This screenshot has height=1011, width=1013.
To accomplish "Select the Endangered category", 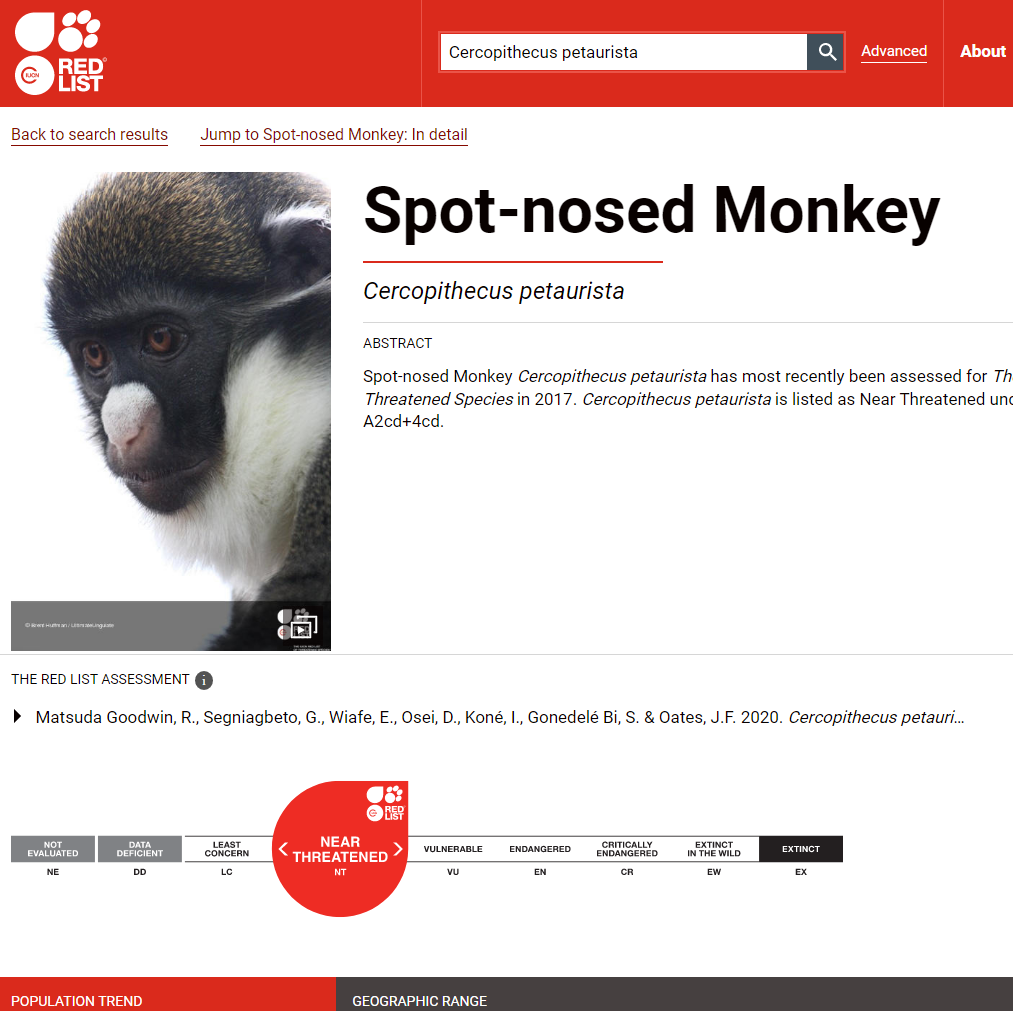I will point(540,849).
